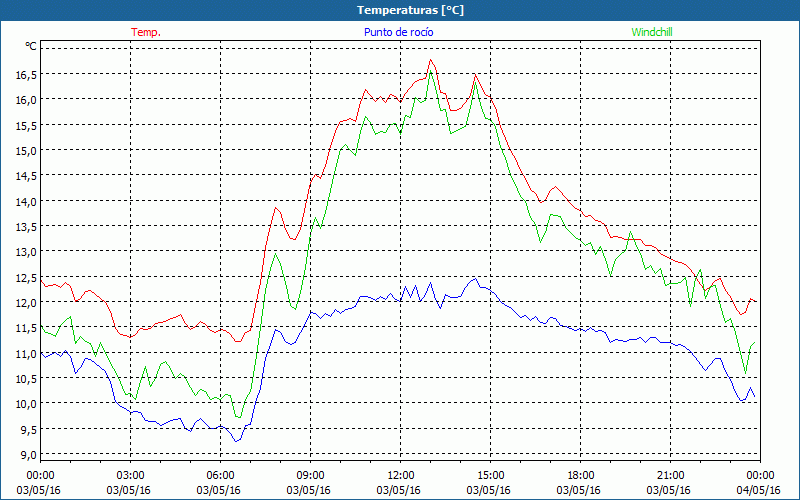This screenshot has width=800, height=500.
Task: Click the 15,0 y-axis value
Action: coord(27,151)
